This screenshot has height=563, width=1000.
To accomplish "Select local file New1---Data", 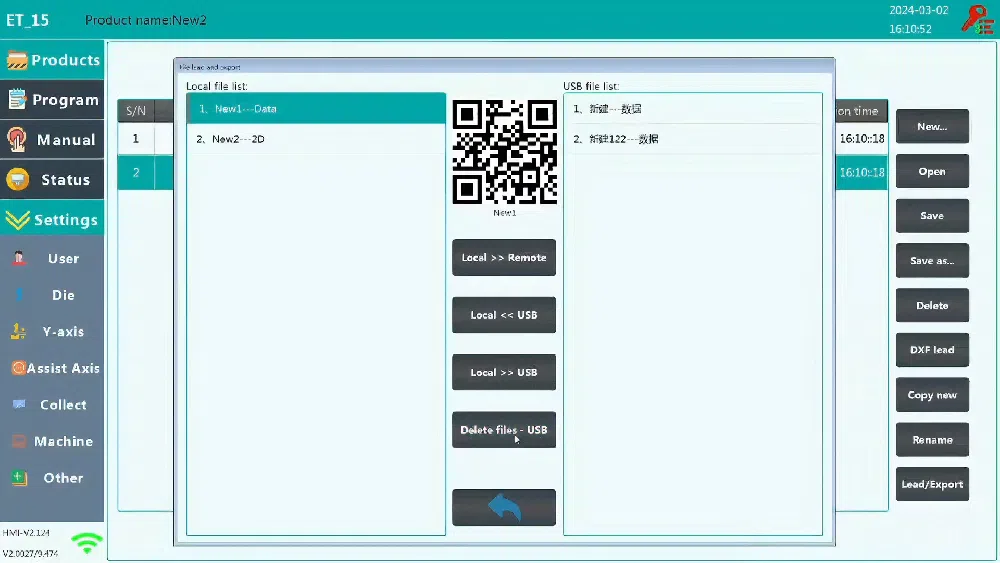I will point(316,109).
